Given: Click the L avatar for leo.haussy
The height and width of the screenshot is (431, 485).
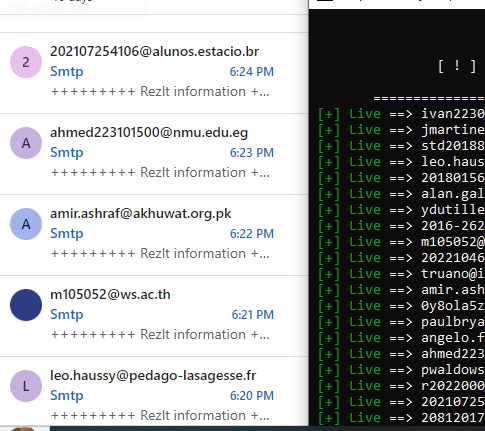Looking at the screenshot, I should click(26, 386).
